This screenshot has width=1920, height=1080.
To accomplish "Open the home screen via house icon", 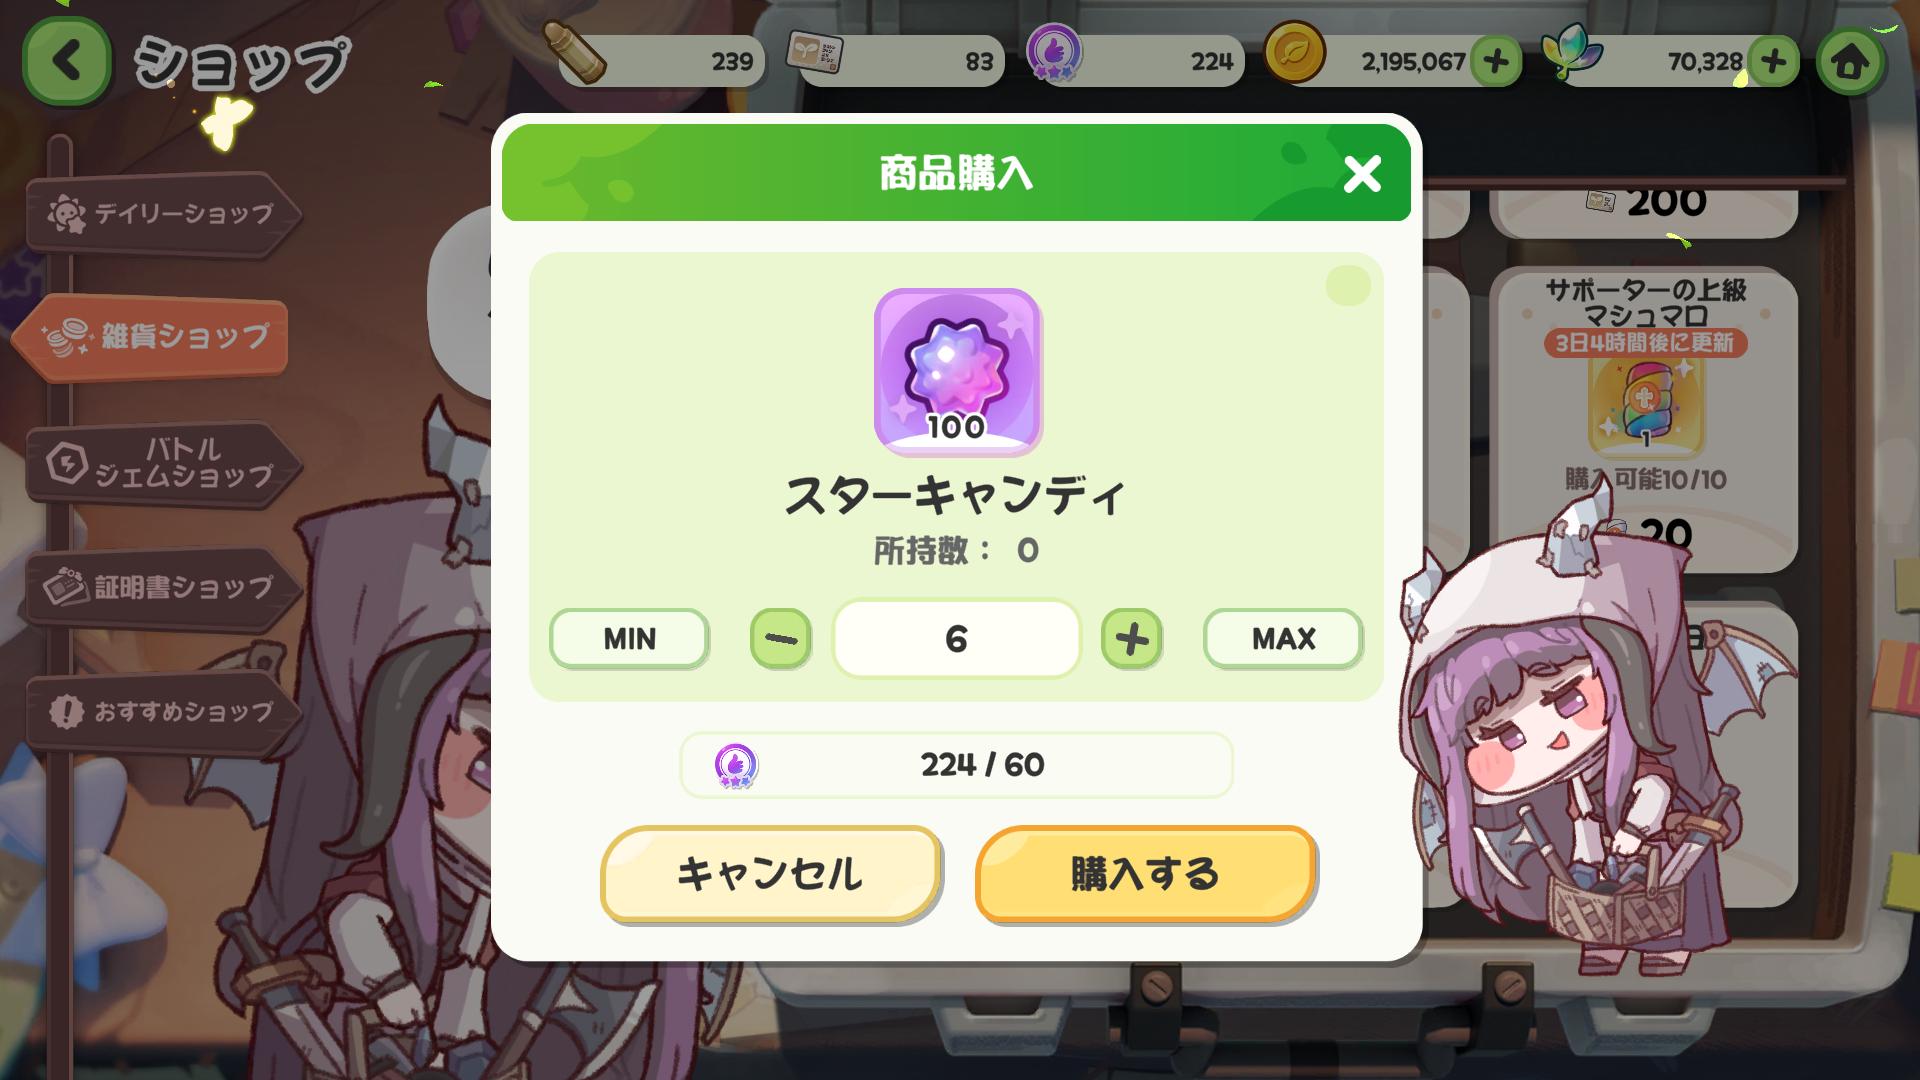I will click(x=1850, y=62).
